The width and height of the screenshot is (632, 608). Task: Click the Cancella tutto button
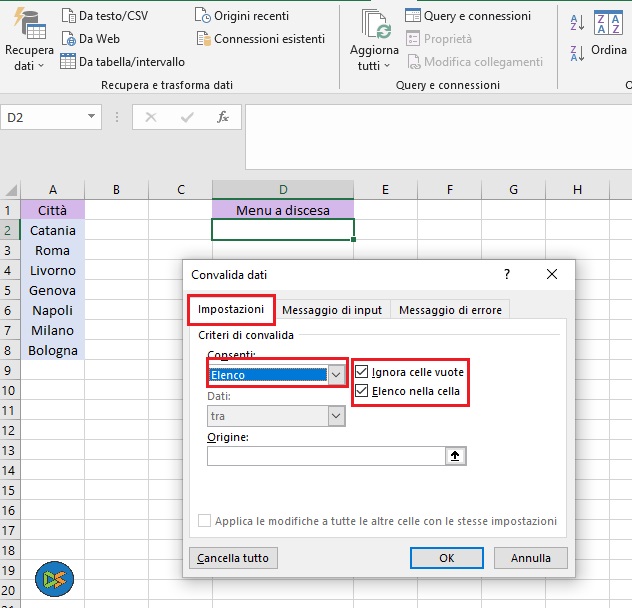tap(233, 557)
